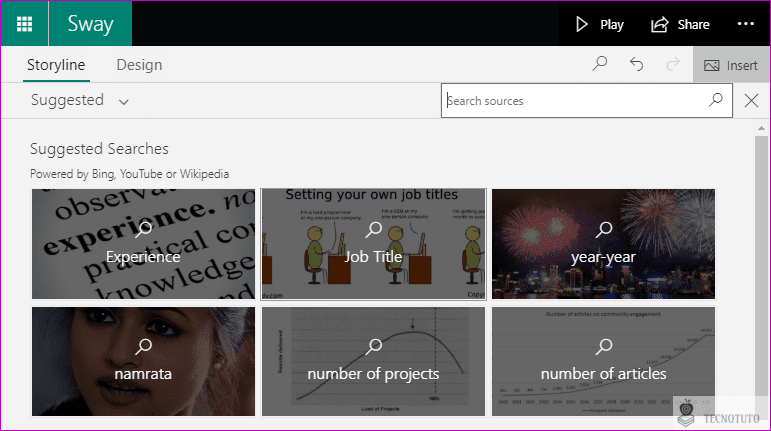Open the Share options

(x=681, y=24)
